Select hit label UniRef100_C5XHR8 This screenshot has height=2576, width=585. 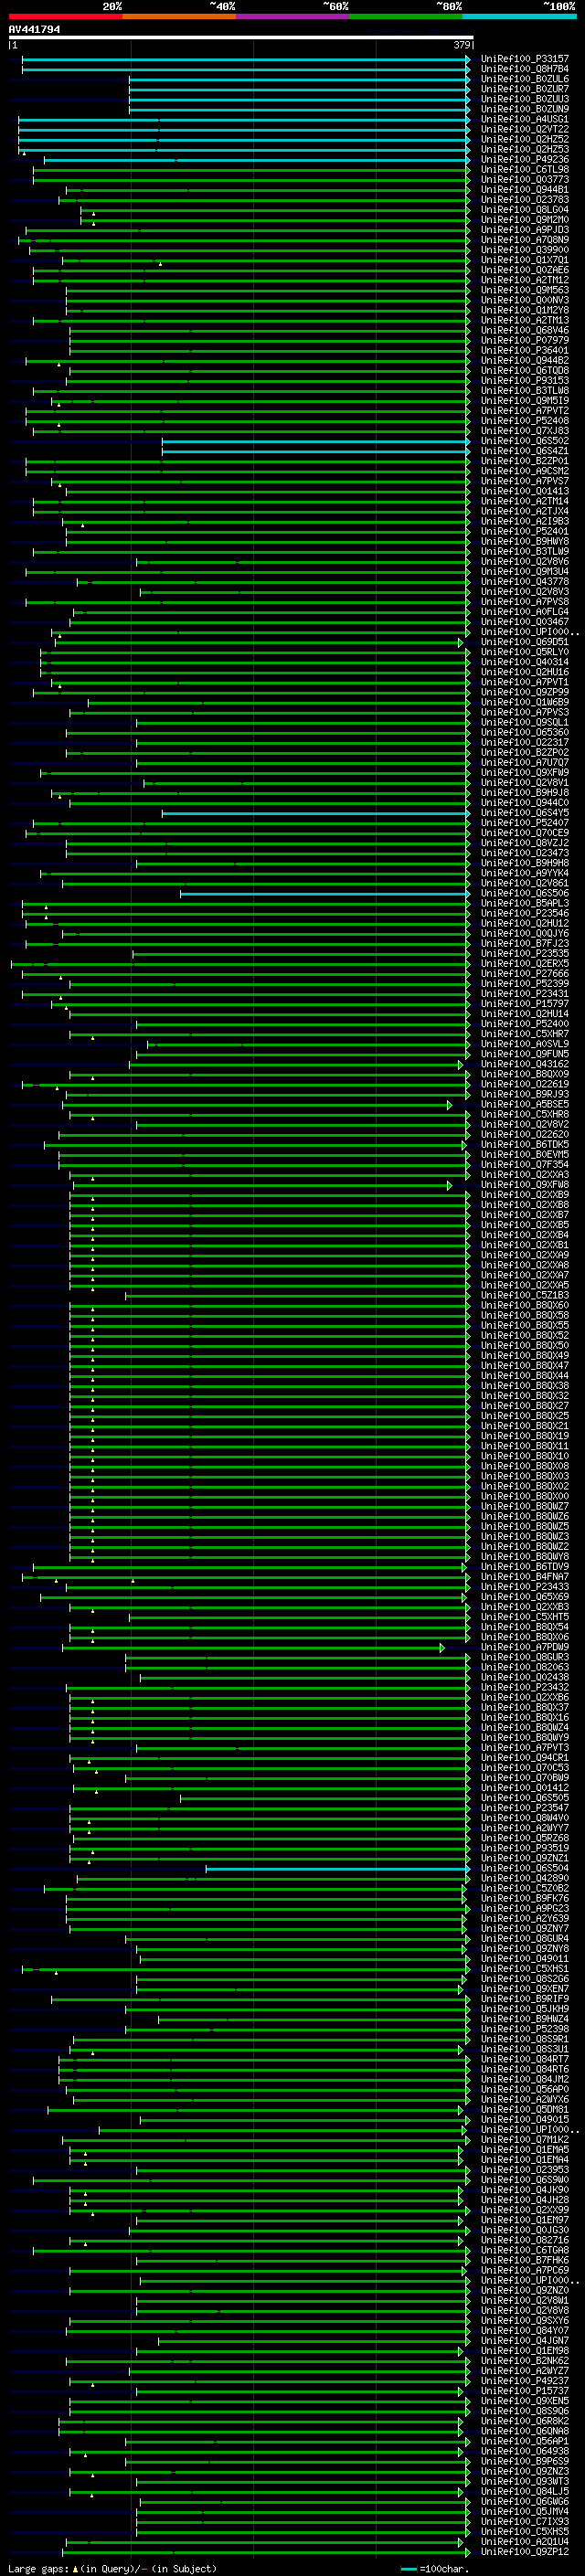click(x=525, y=1114)
